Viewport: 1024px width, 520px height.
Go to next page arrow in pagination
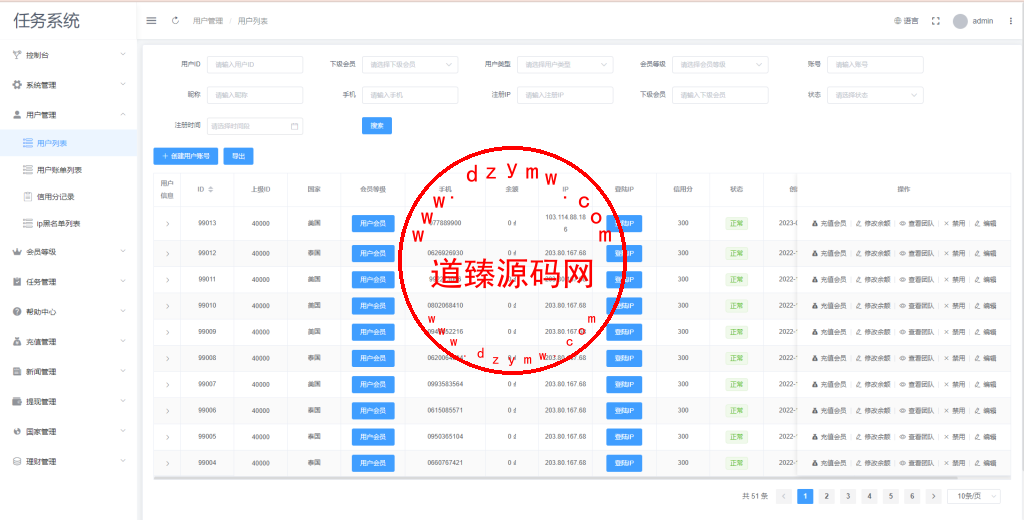click(x=934, y=496)
